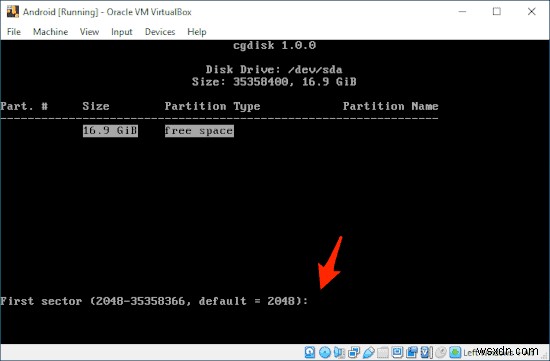This screenshot has width=550, height=361.
Task: Click the cgdisk 1.0.0 title text
Action: click(x=274, y=45)
